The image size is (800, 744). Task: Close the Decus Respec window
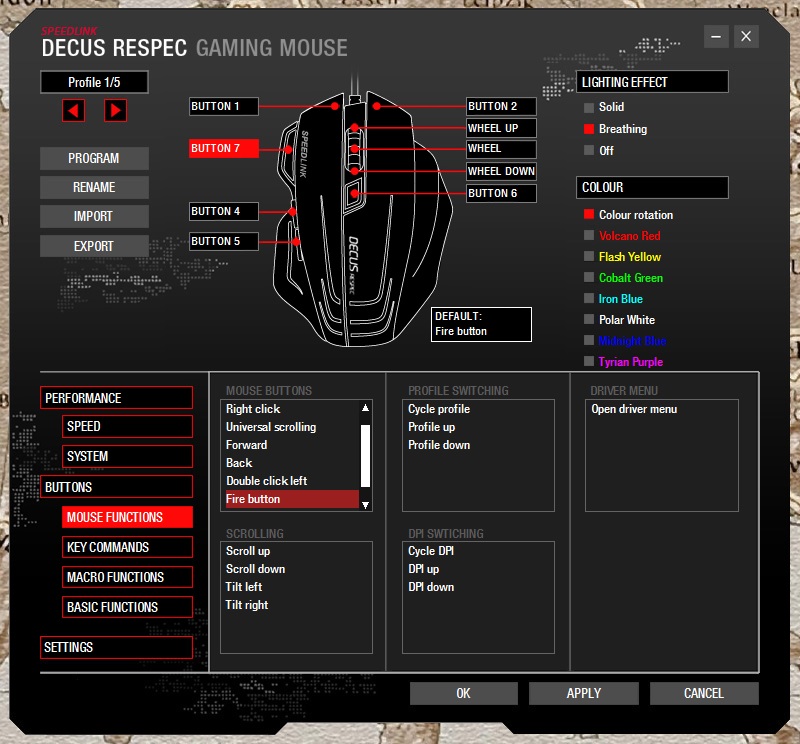click(746, 36)
